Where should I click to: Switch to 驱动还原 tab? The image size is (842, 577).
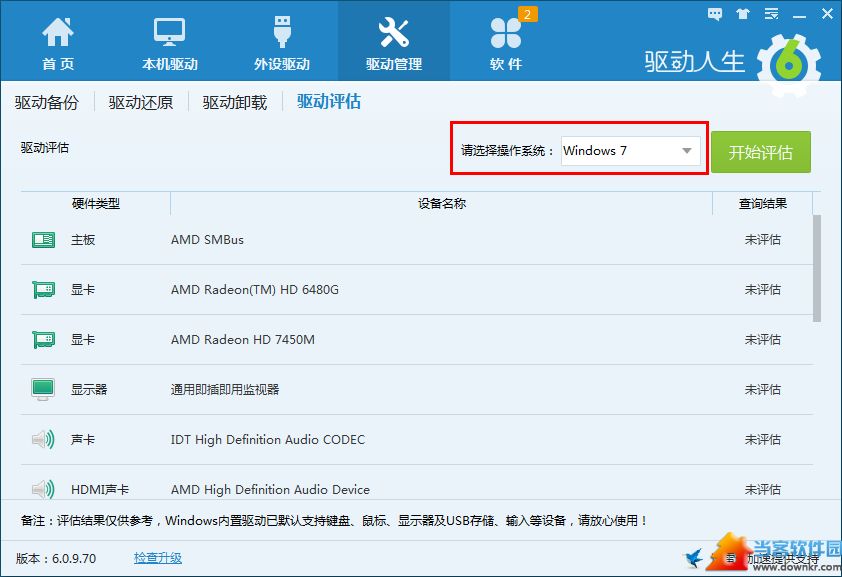(141, 102)
